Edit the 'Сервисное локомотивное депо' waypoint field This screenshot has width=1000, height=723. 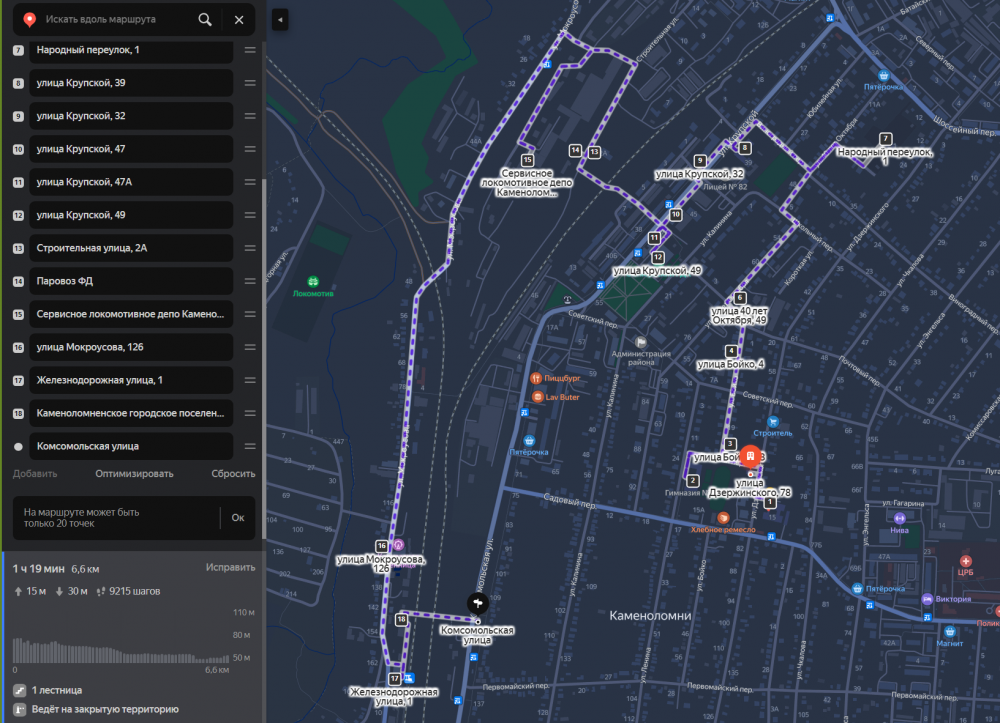(x=131, y=314)
